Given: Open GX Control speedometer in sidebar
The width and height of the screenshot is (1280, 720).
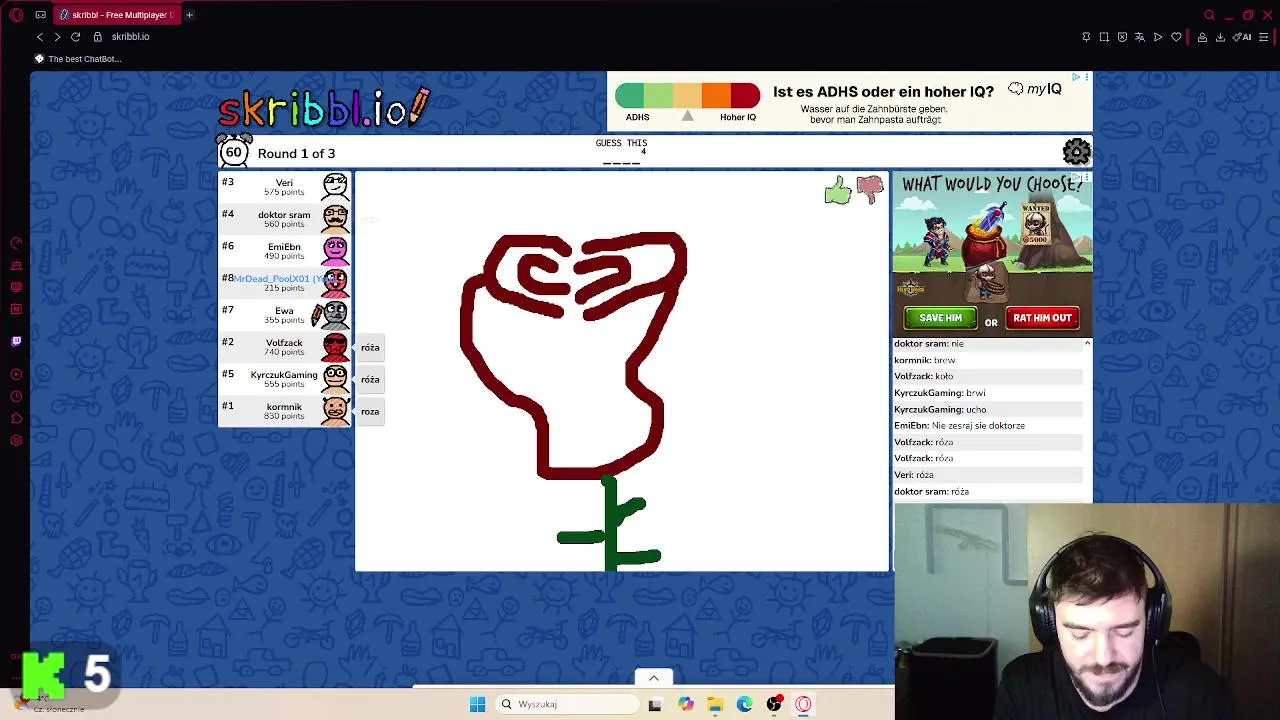Looking at the screenshot, I should click(16, 243).
